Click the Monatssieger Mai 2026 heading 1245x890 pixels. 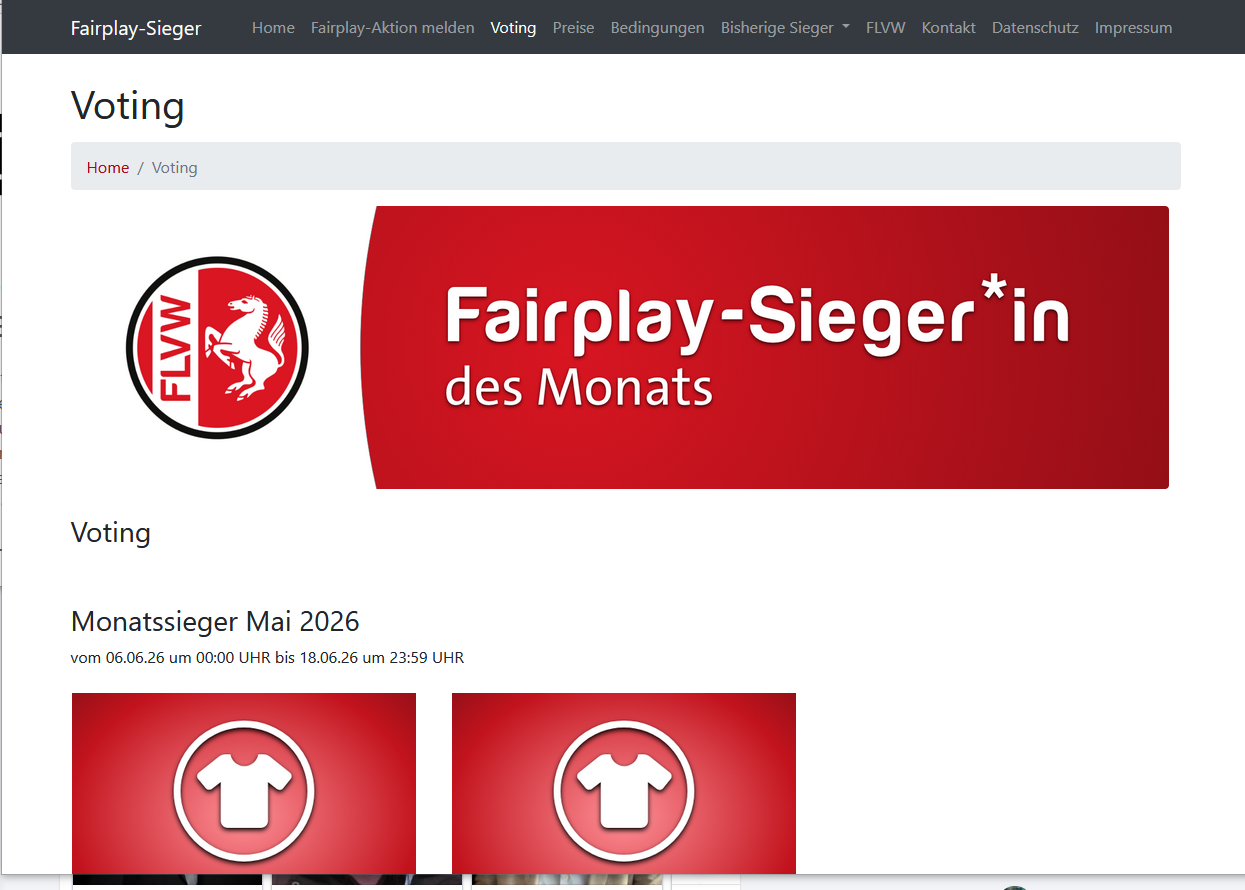[215, 621]
